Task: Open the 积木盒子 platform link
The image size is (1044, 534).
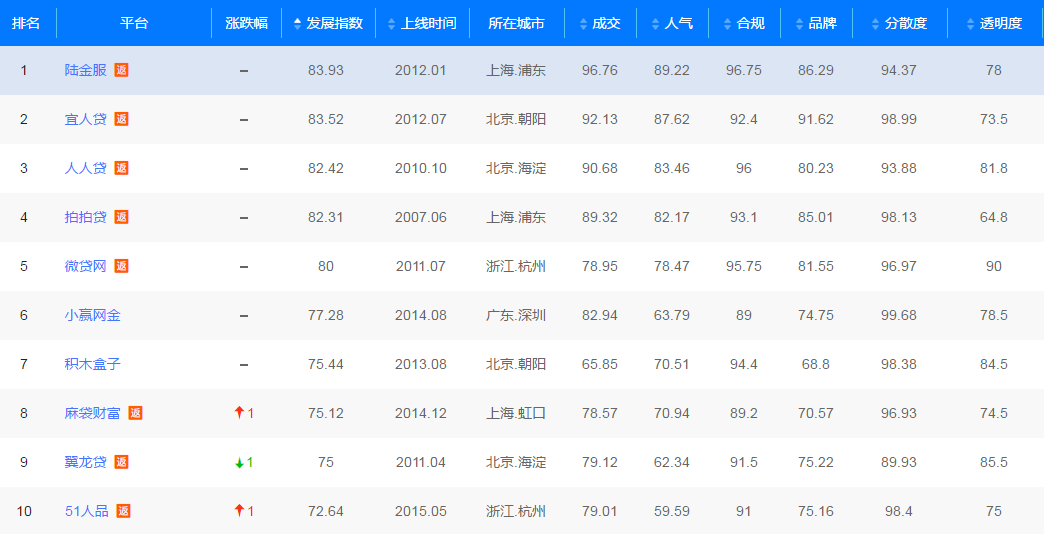Action: click(x=92, y=364)
